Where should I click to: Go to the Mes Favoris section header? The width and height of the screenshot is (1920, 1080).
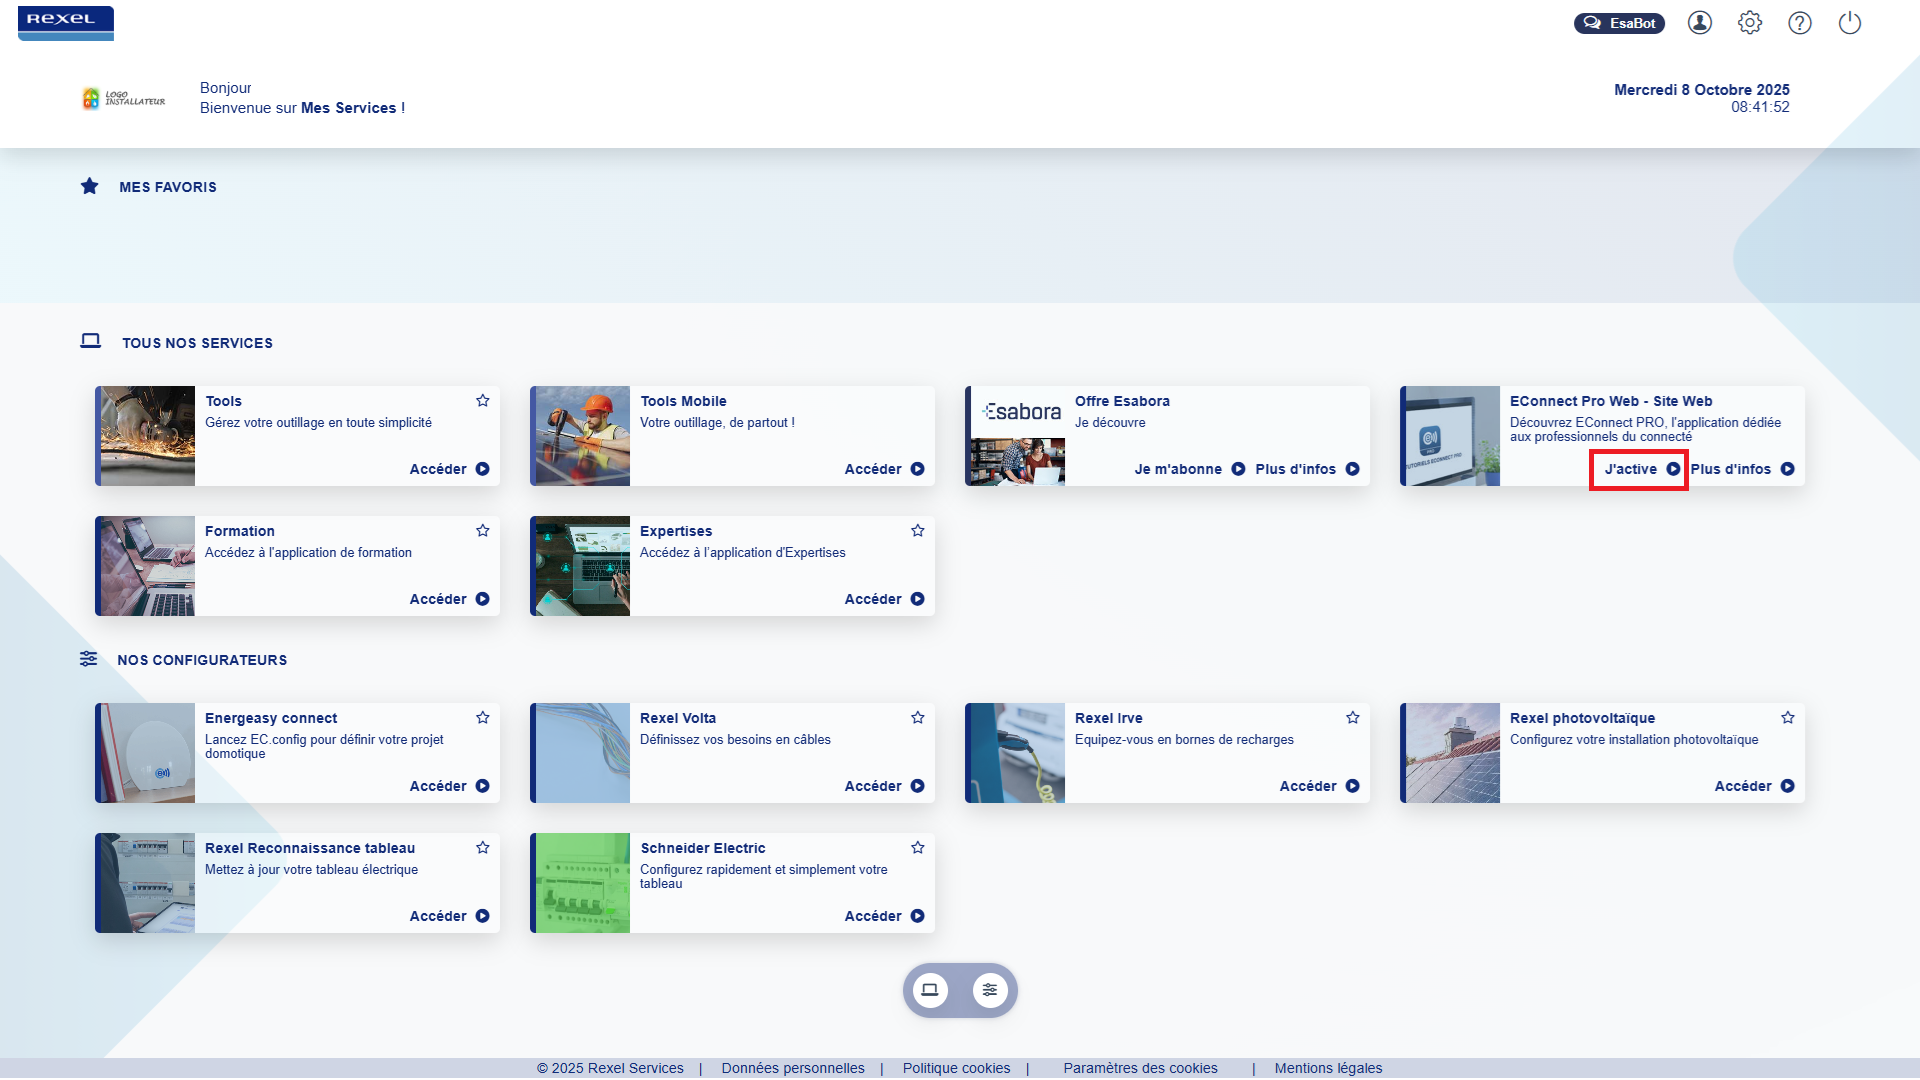(x=168, y=187)
